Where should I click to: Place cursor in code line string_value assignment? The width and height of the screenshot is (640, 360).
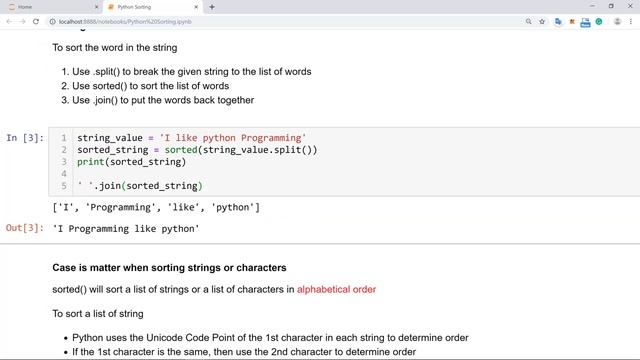pyautogui.click(x=191, y=138)
